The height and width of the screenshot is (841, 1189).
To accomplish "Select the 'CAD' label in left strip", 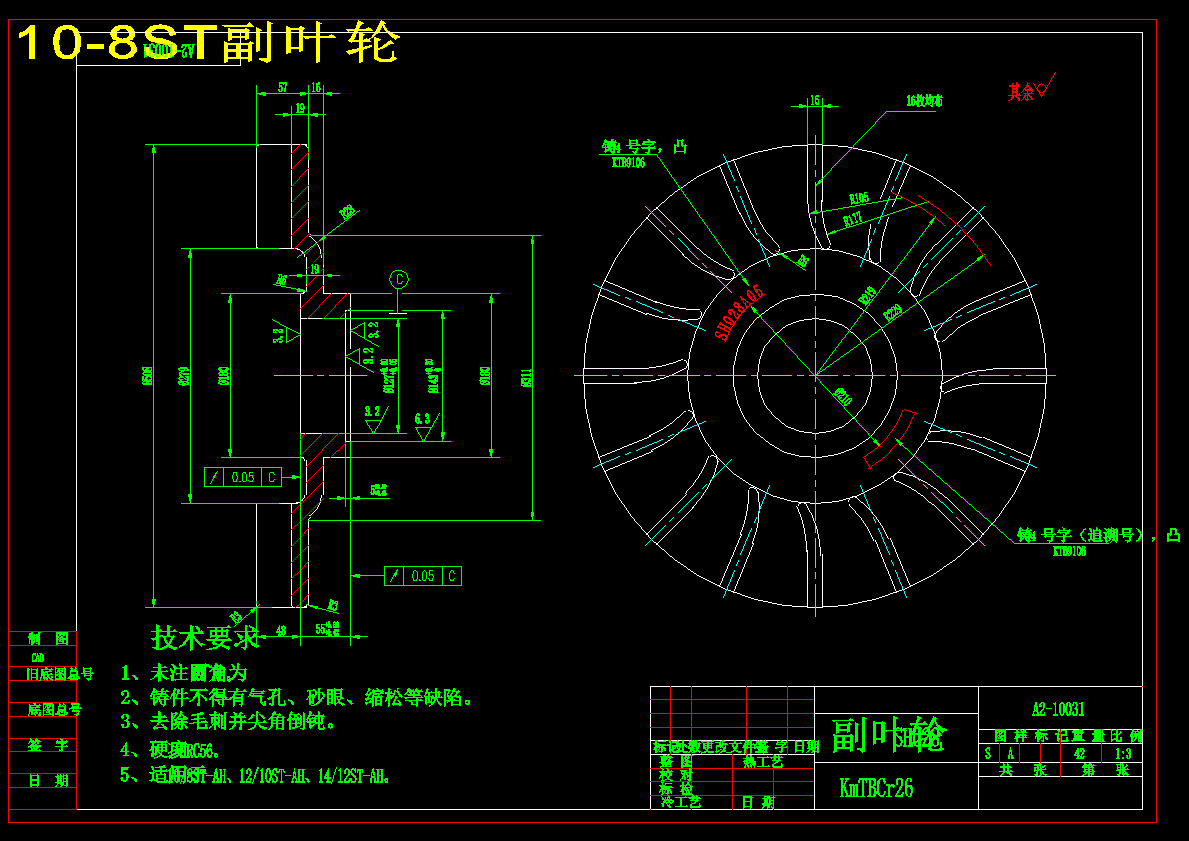I will [x=37, y=657].
